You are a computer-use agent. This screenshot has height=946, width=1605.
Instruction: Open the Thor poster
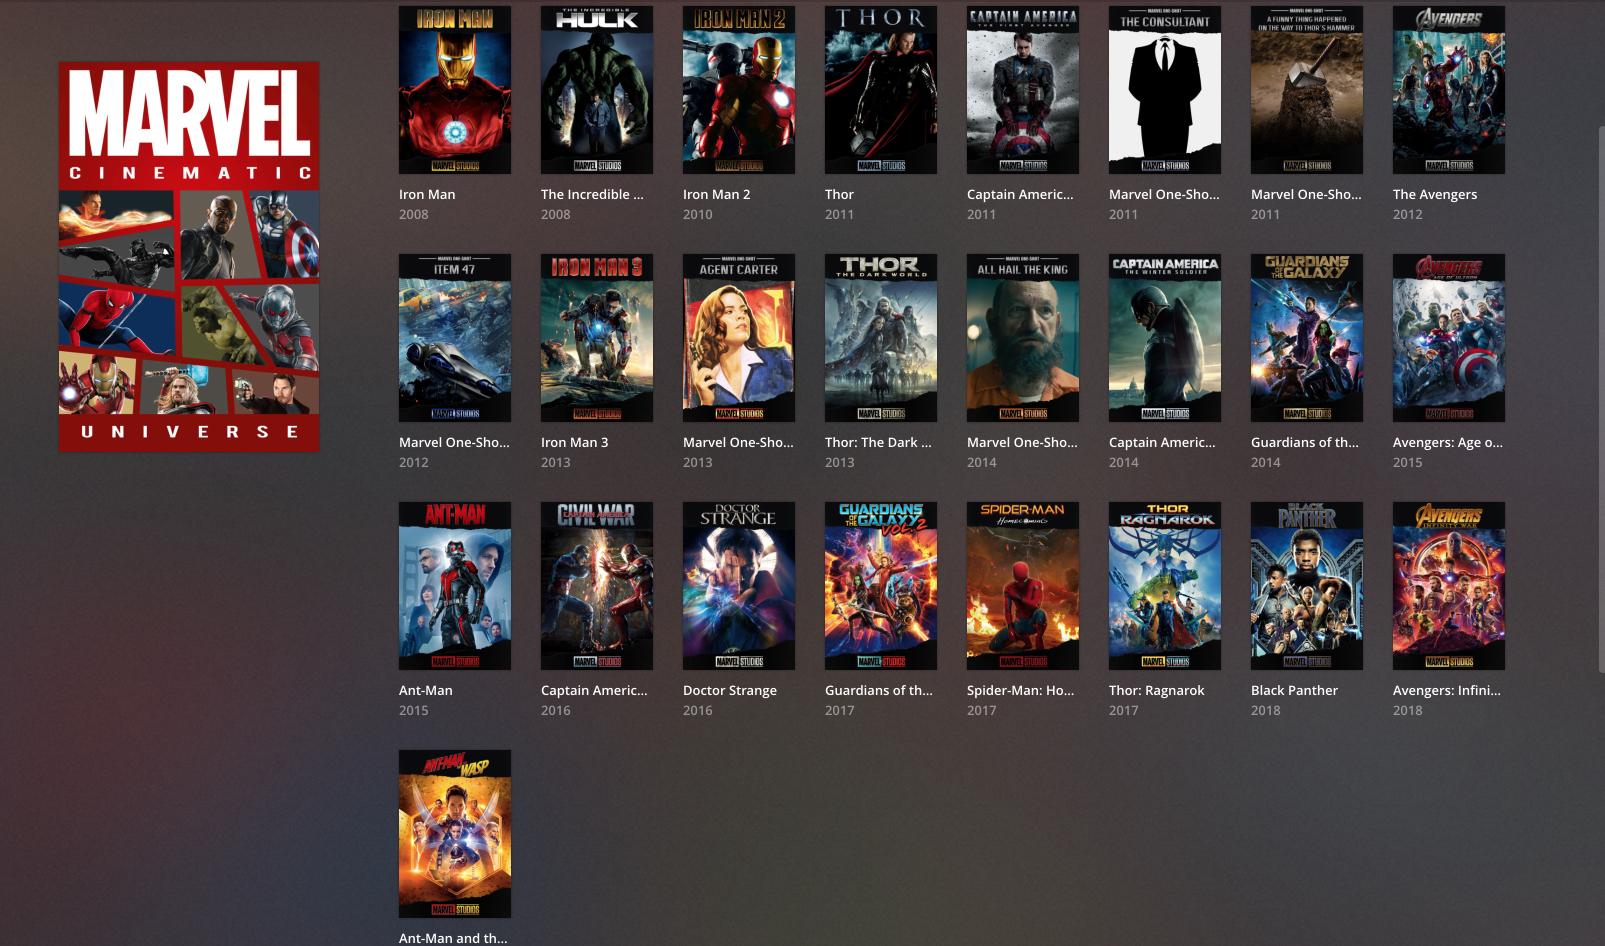880,89
